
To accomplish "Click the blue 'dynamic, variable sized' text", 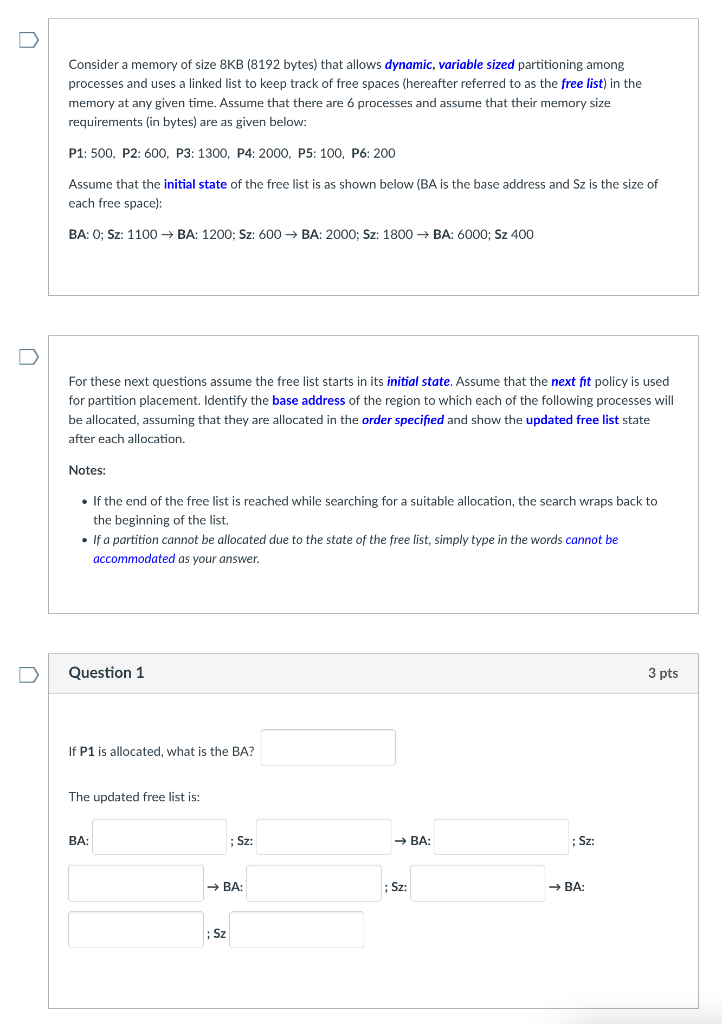I will 450,65.
